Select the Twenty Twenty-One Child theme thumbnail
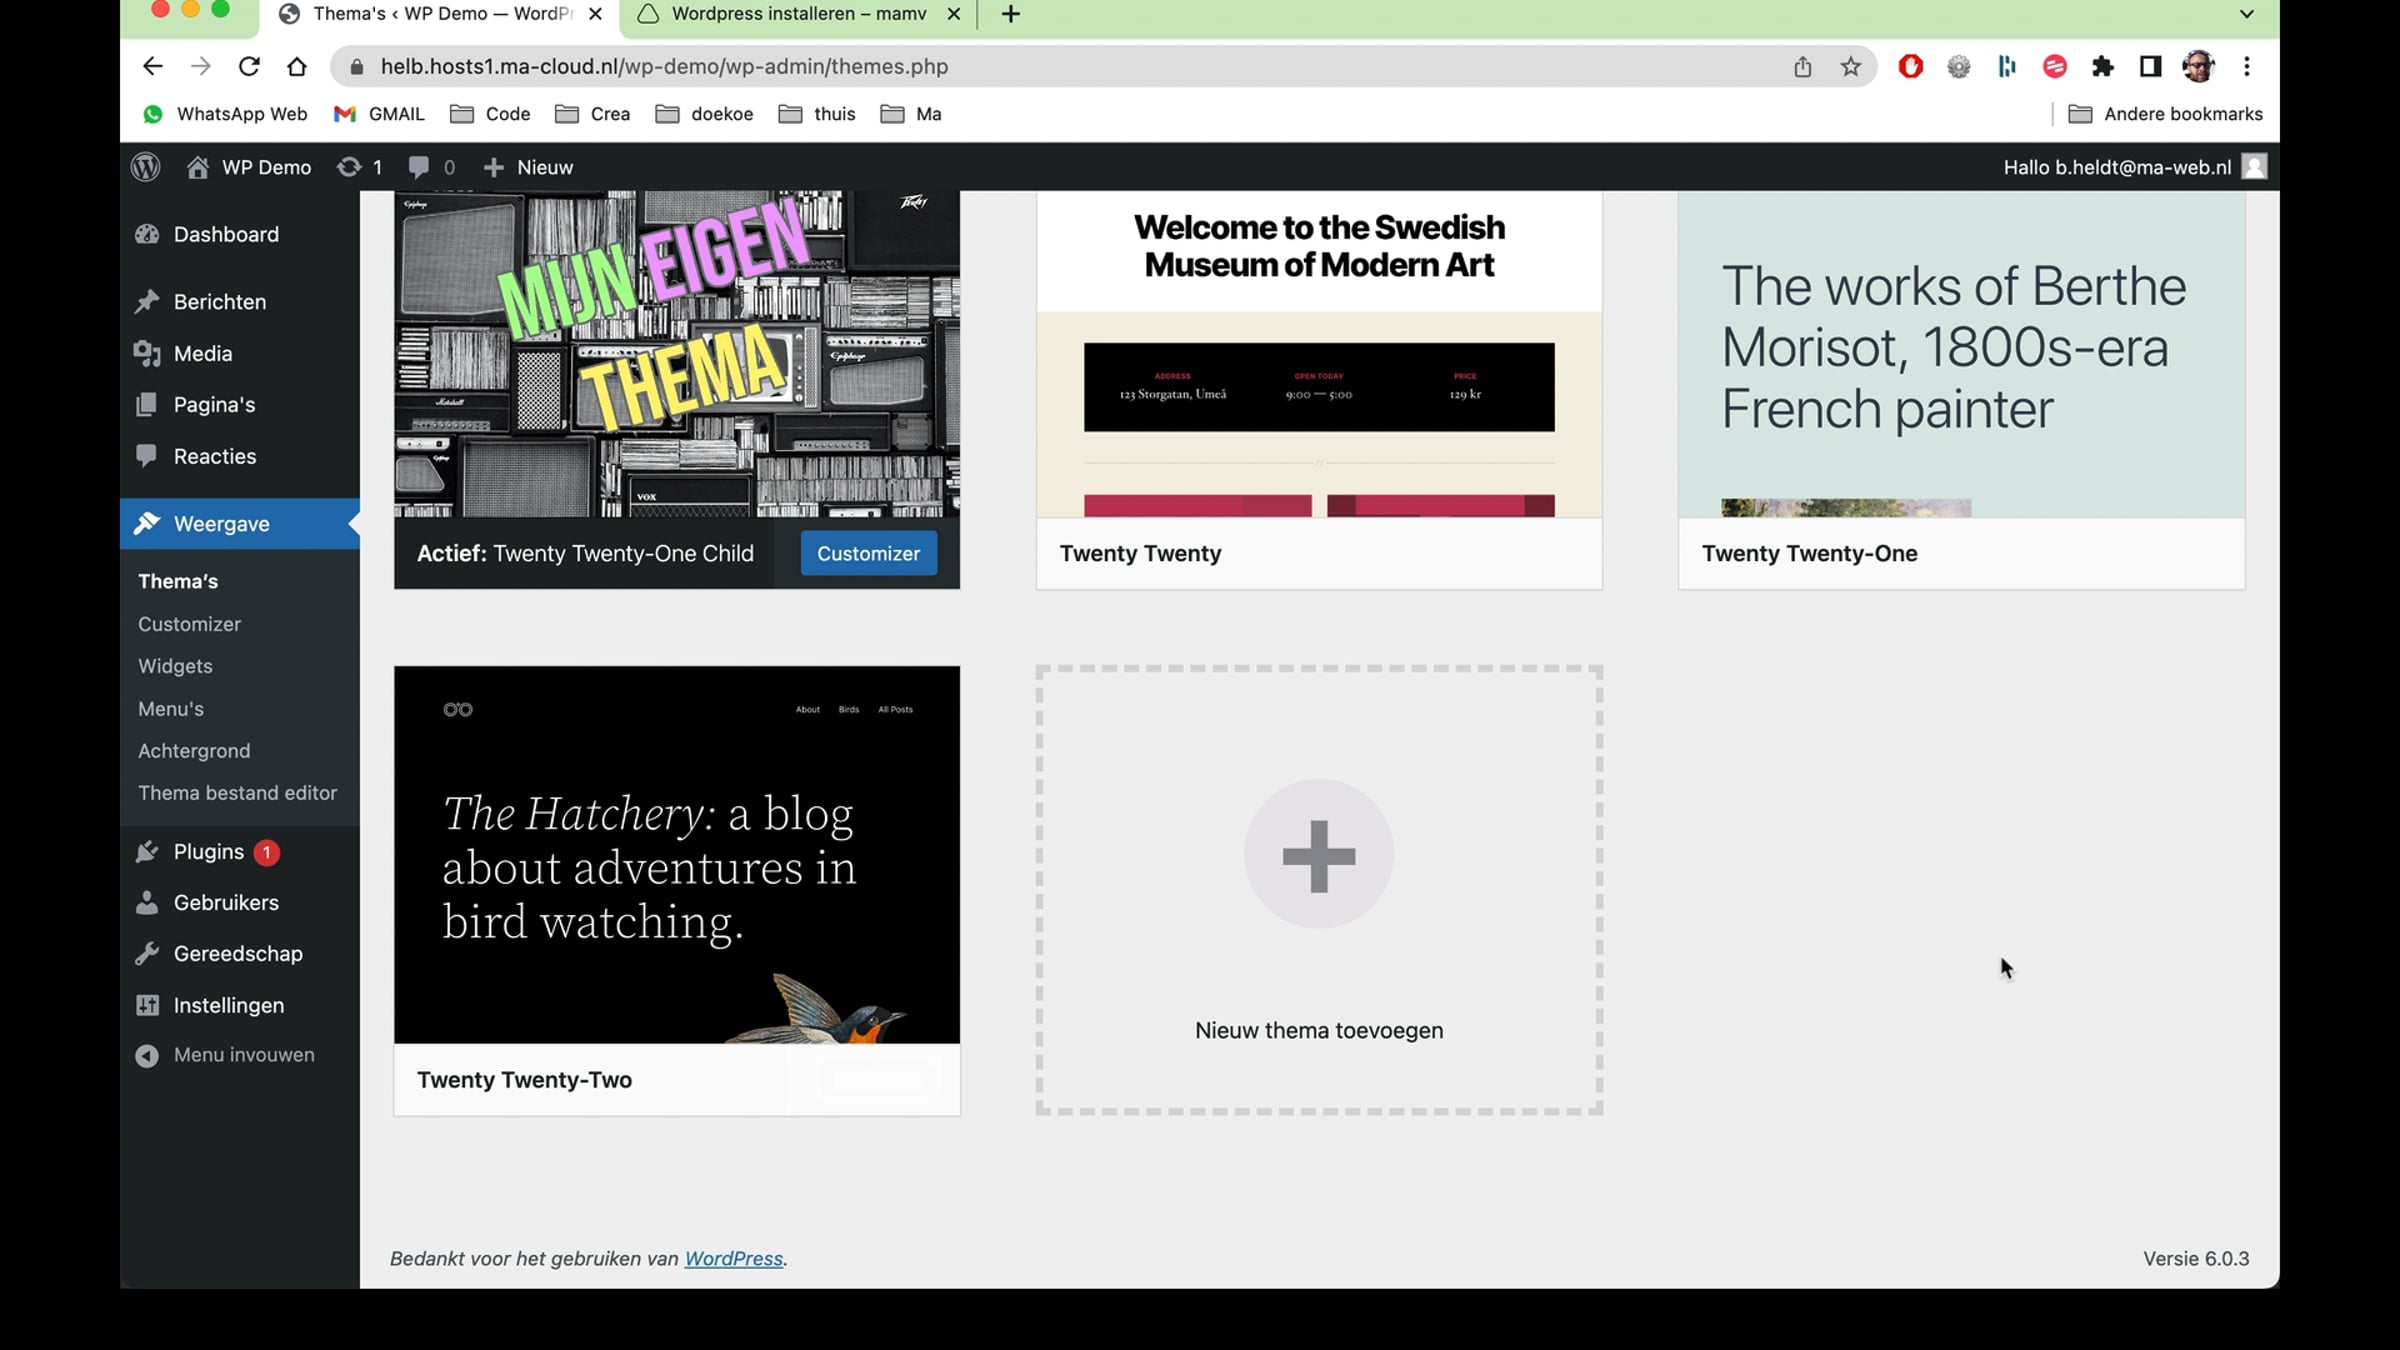Viewport: 2400px width, 1350px height. pos(677,354)
